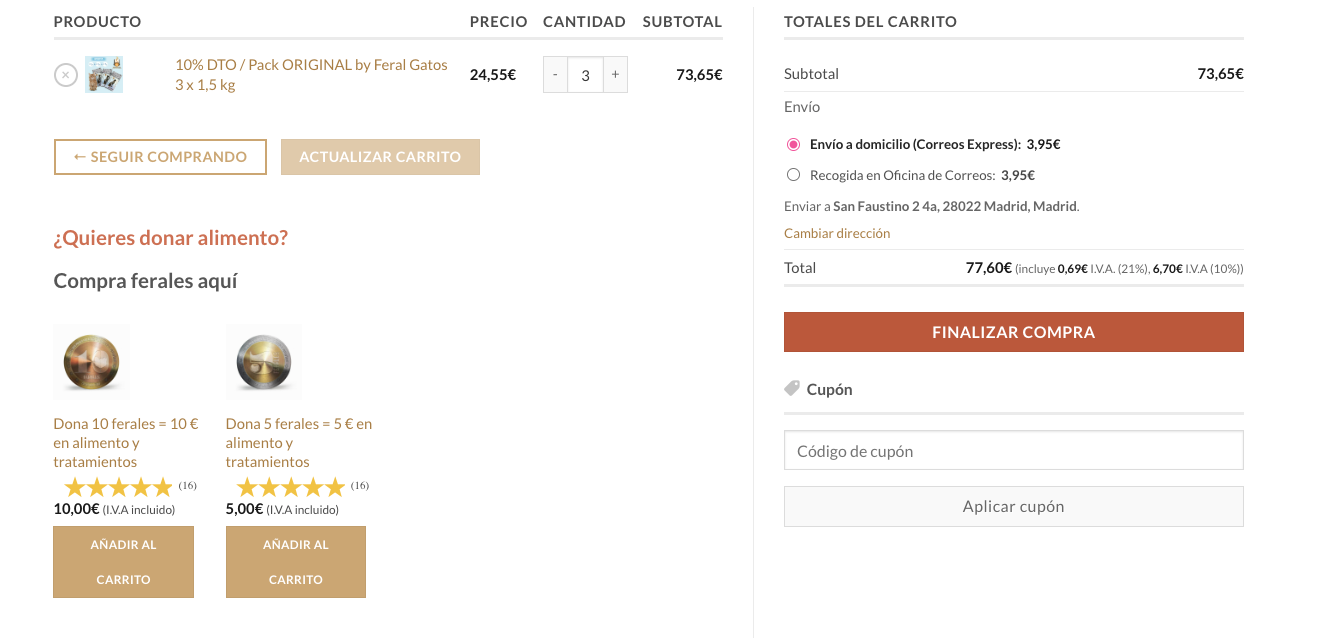Click Actualizar Carrito button

380,157
